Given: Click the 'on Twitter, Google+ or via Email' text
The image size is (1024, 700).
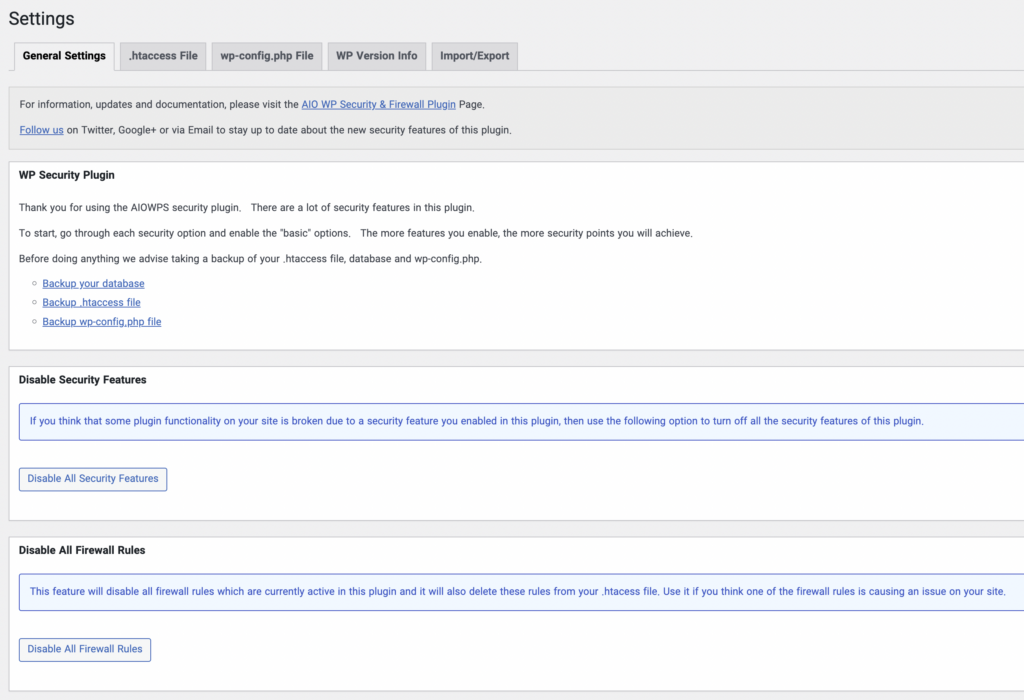Looking at the screenshot, I should (x=289, y=130).
